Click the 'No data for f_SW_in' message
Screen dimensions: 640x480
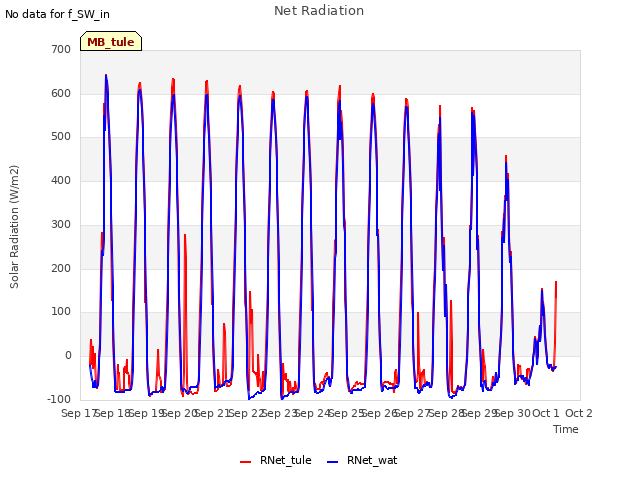(x=57, y=14)
